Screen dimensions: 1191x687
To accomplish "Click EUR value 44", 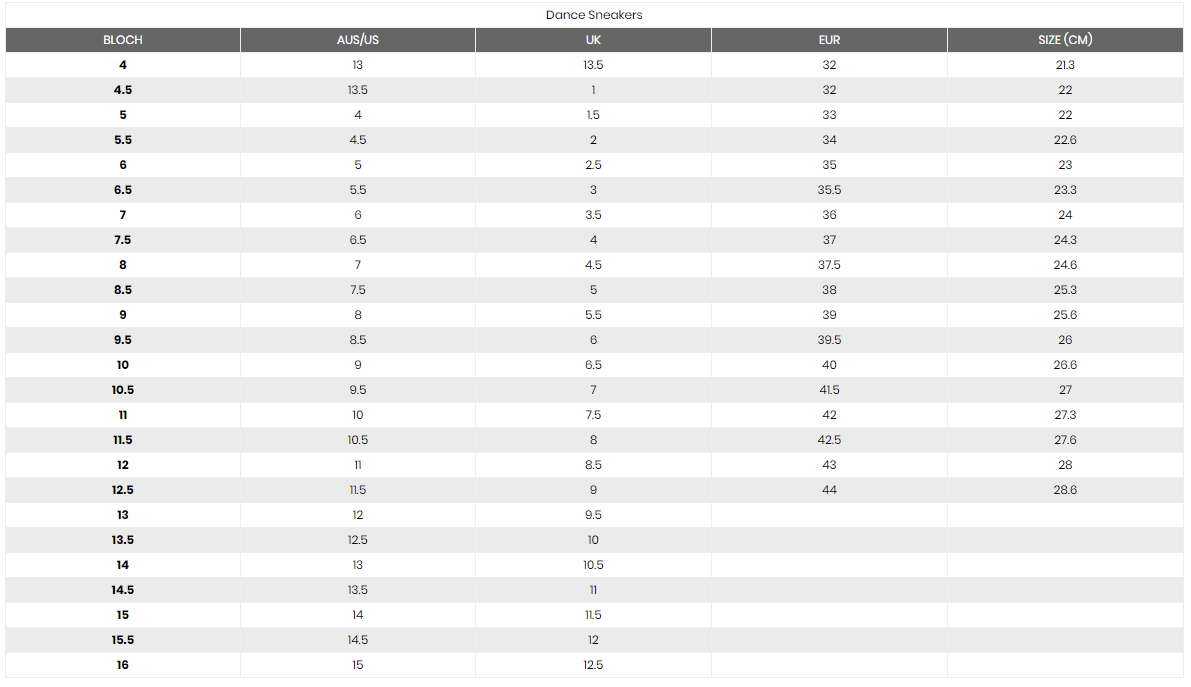I will 829,490.
